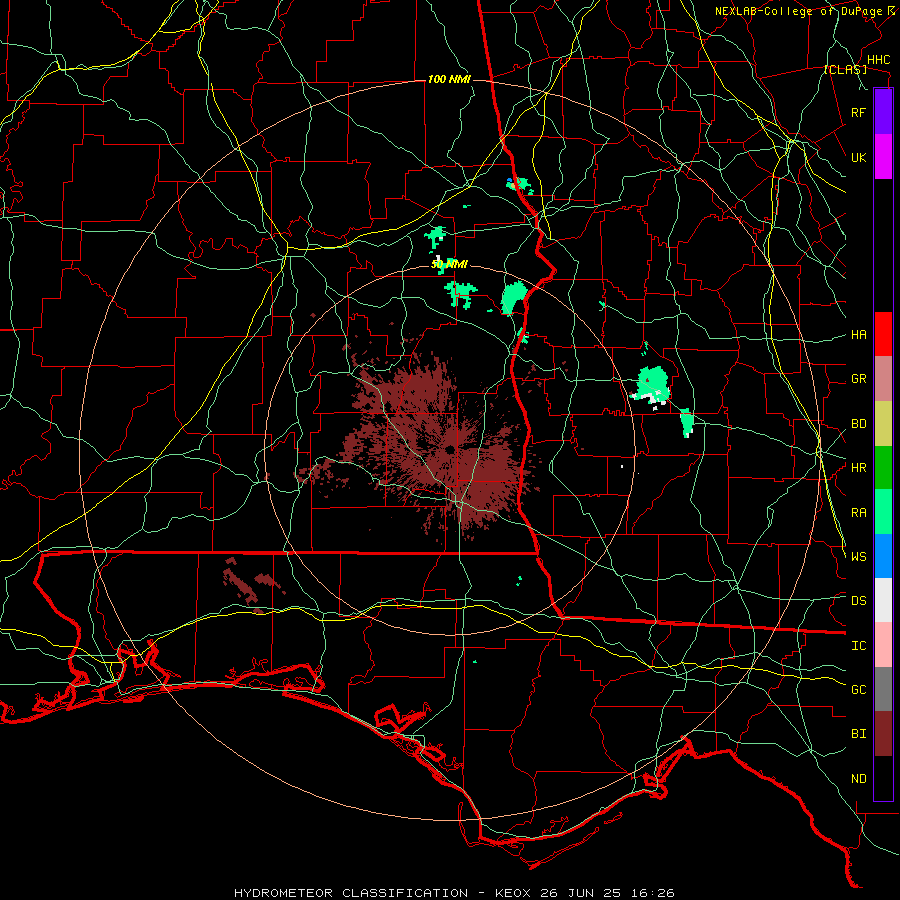Screen dimensions: 900x900
Task: Click the 'GC' legend label
Action: coord(858,689)
